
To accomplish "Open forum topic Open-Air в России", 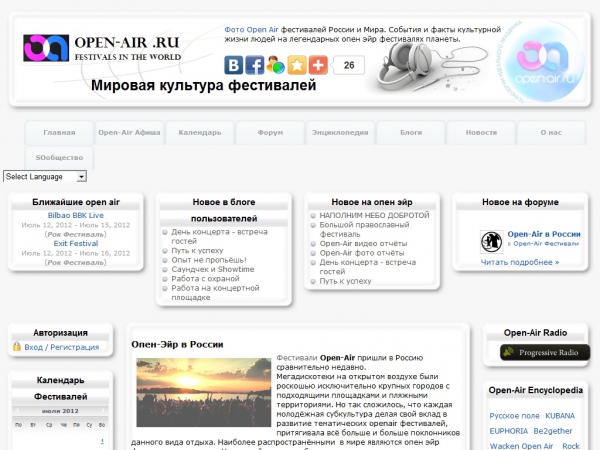I will 544,234.
